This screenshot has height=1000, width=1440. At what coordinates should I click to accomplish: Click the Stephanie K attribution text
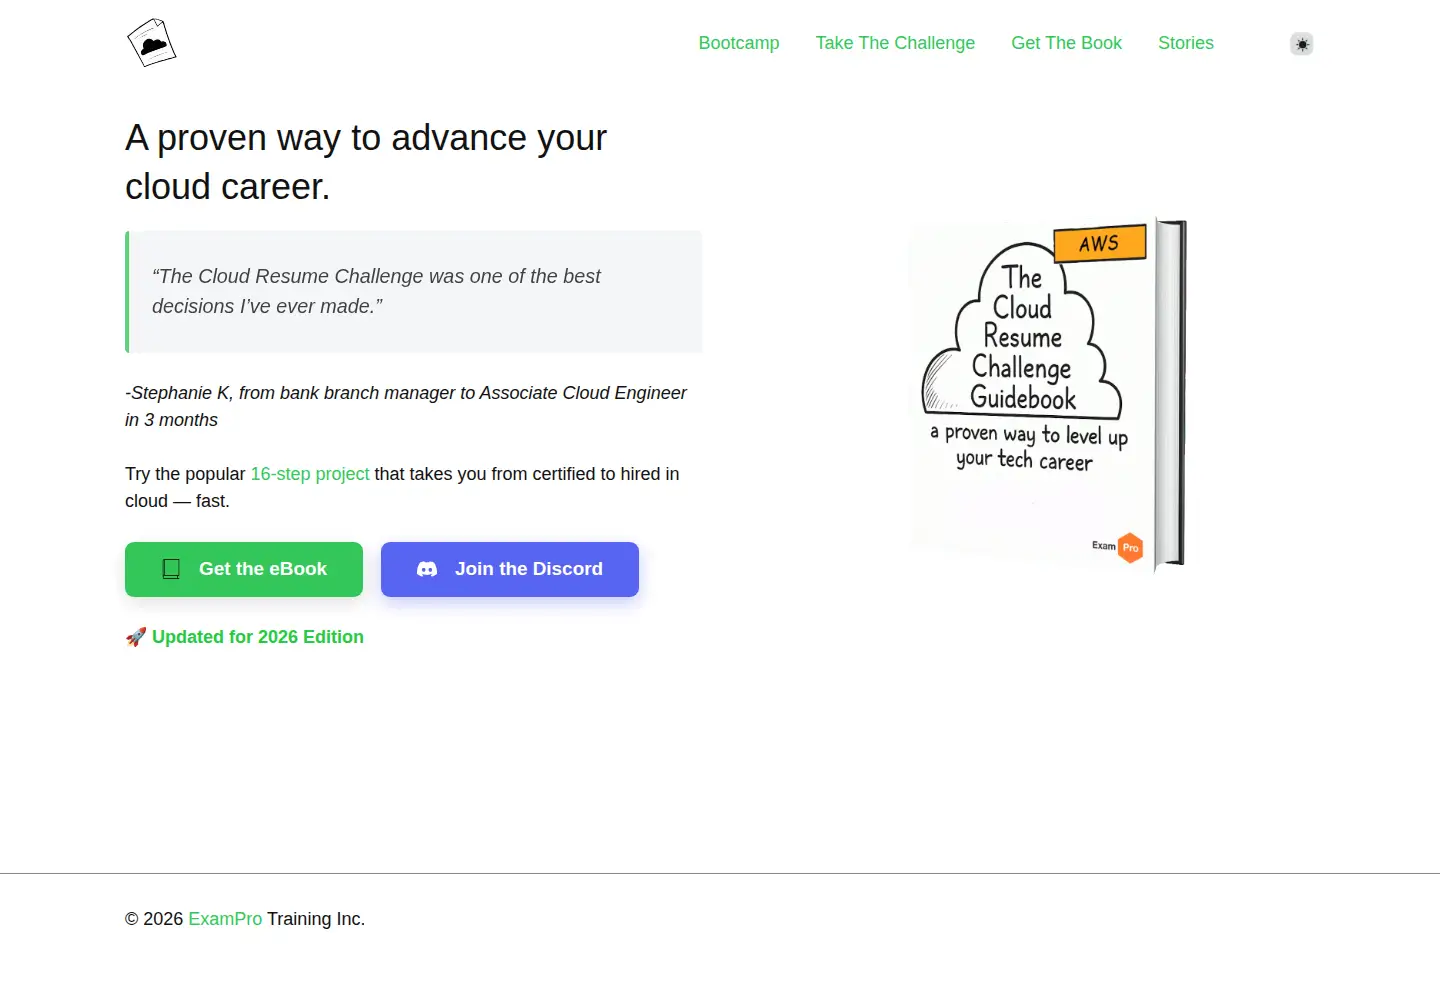(x=406, y=406)
